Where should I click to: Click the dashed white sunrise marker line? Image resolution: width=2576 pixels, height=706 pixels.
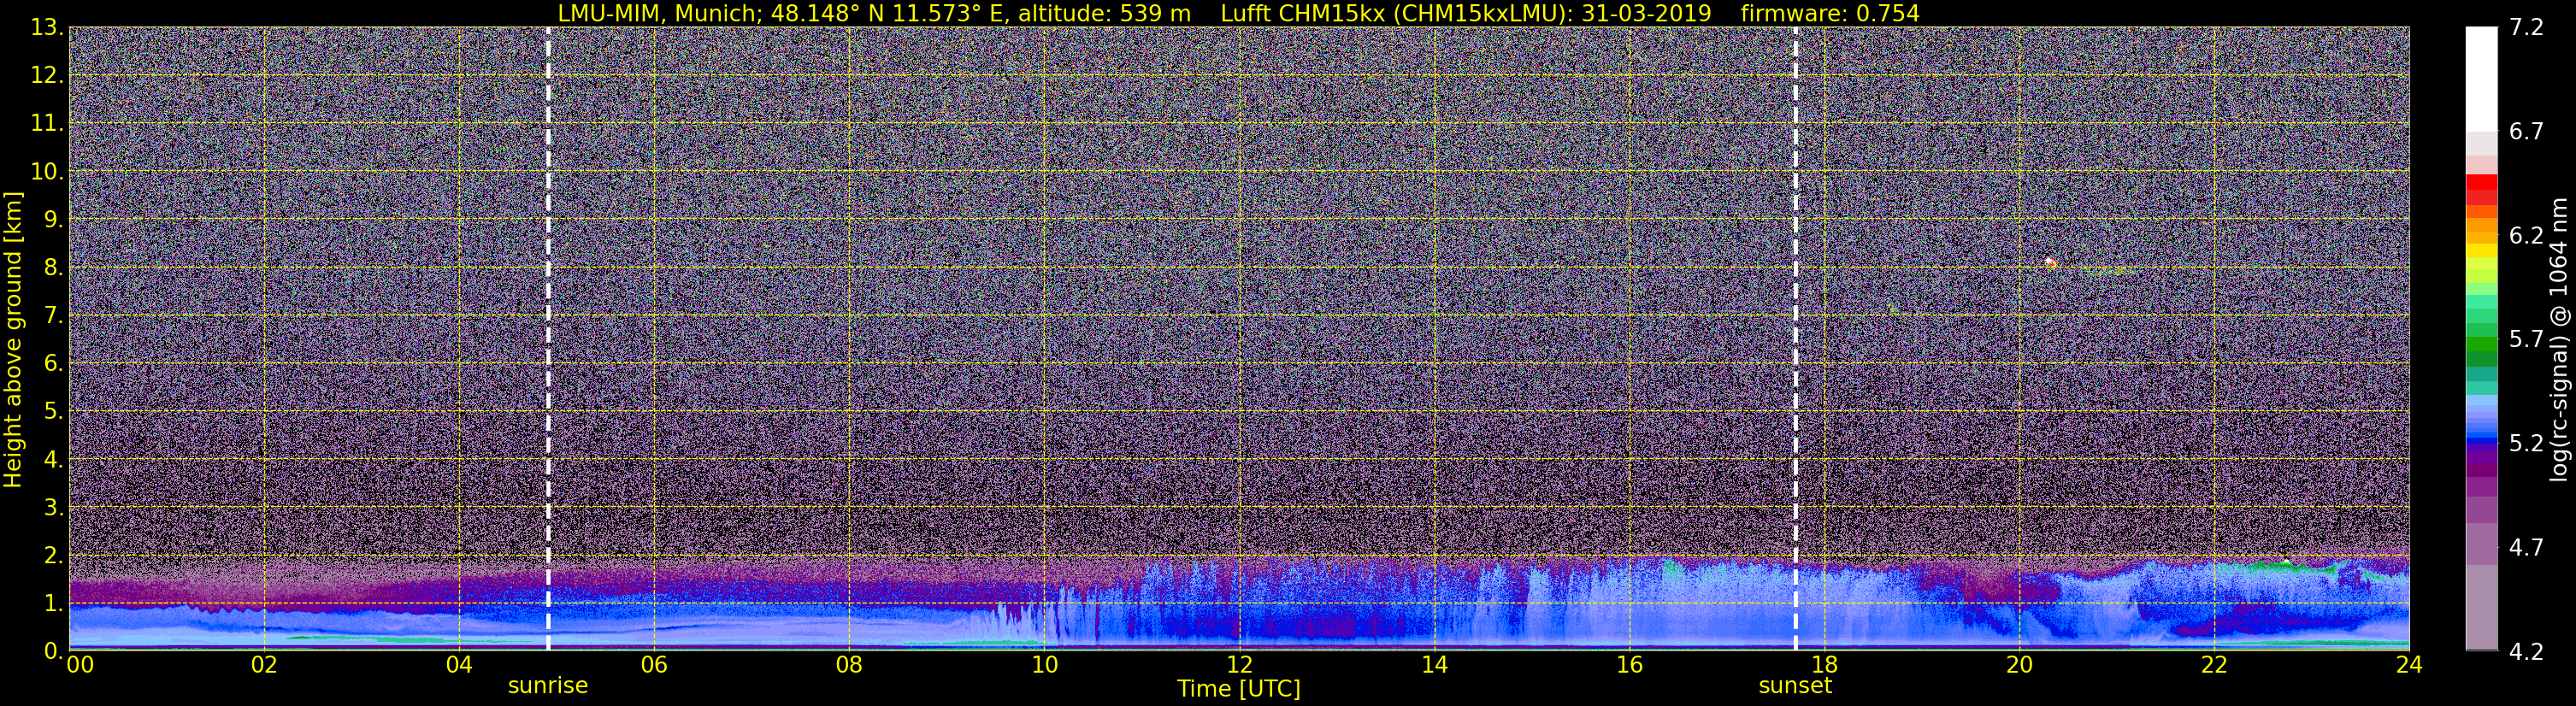coord(548,339)
